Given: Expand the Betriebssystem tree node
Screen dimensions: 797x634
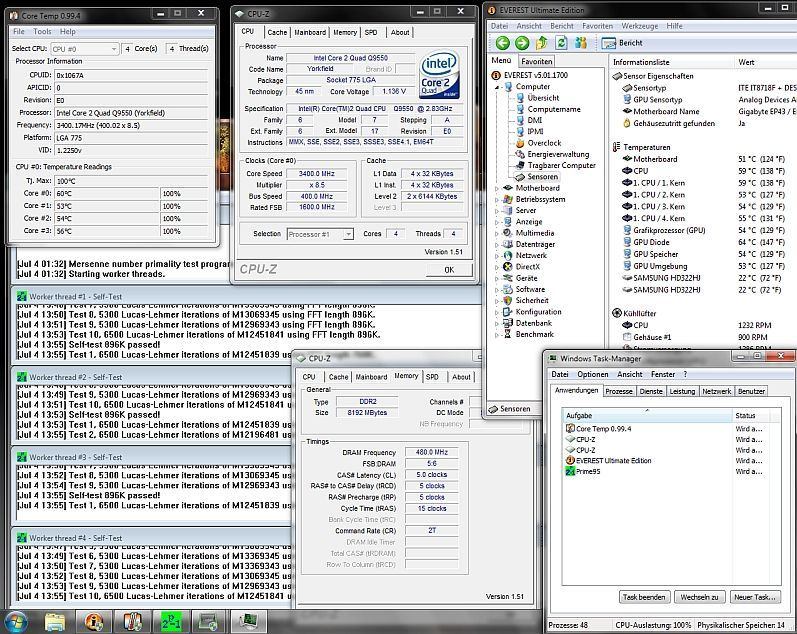Looking at the screenshot, I should pyautogui.click(x=497, y=199).
